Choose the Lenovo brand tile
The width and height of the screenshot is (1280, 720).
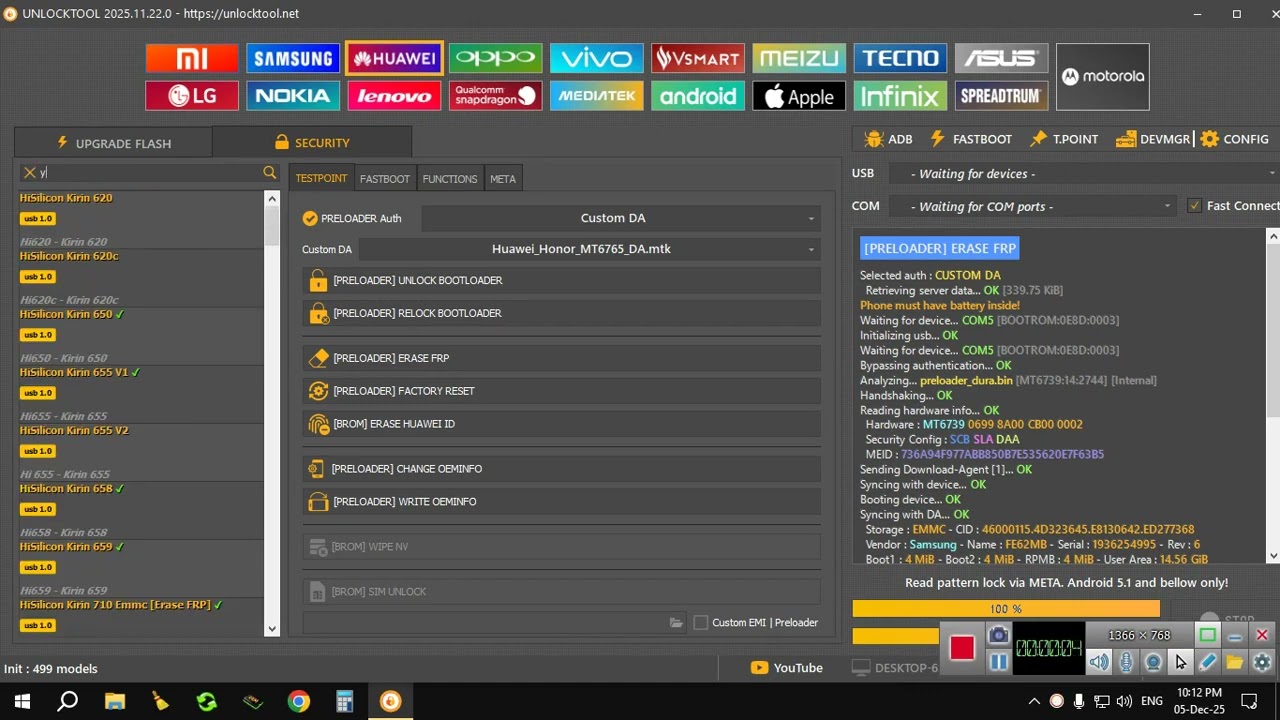394,96
